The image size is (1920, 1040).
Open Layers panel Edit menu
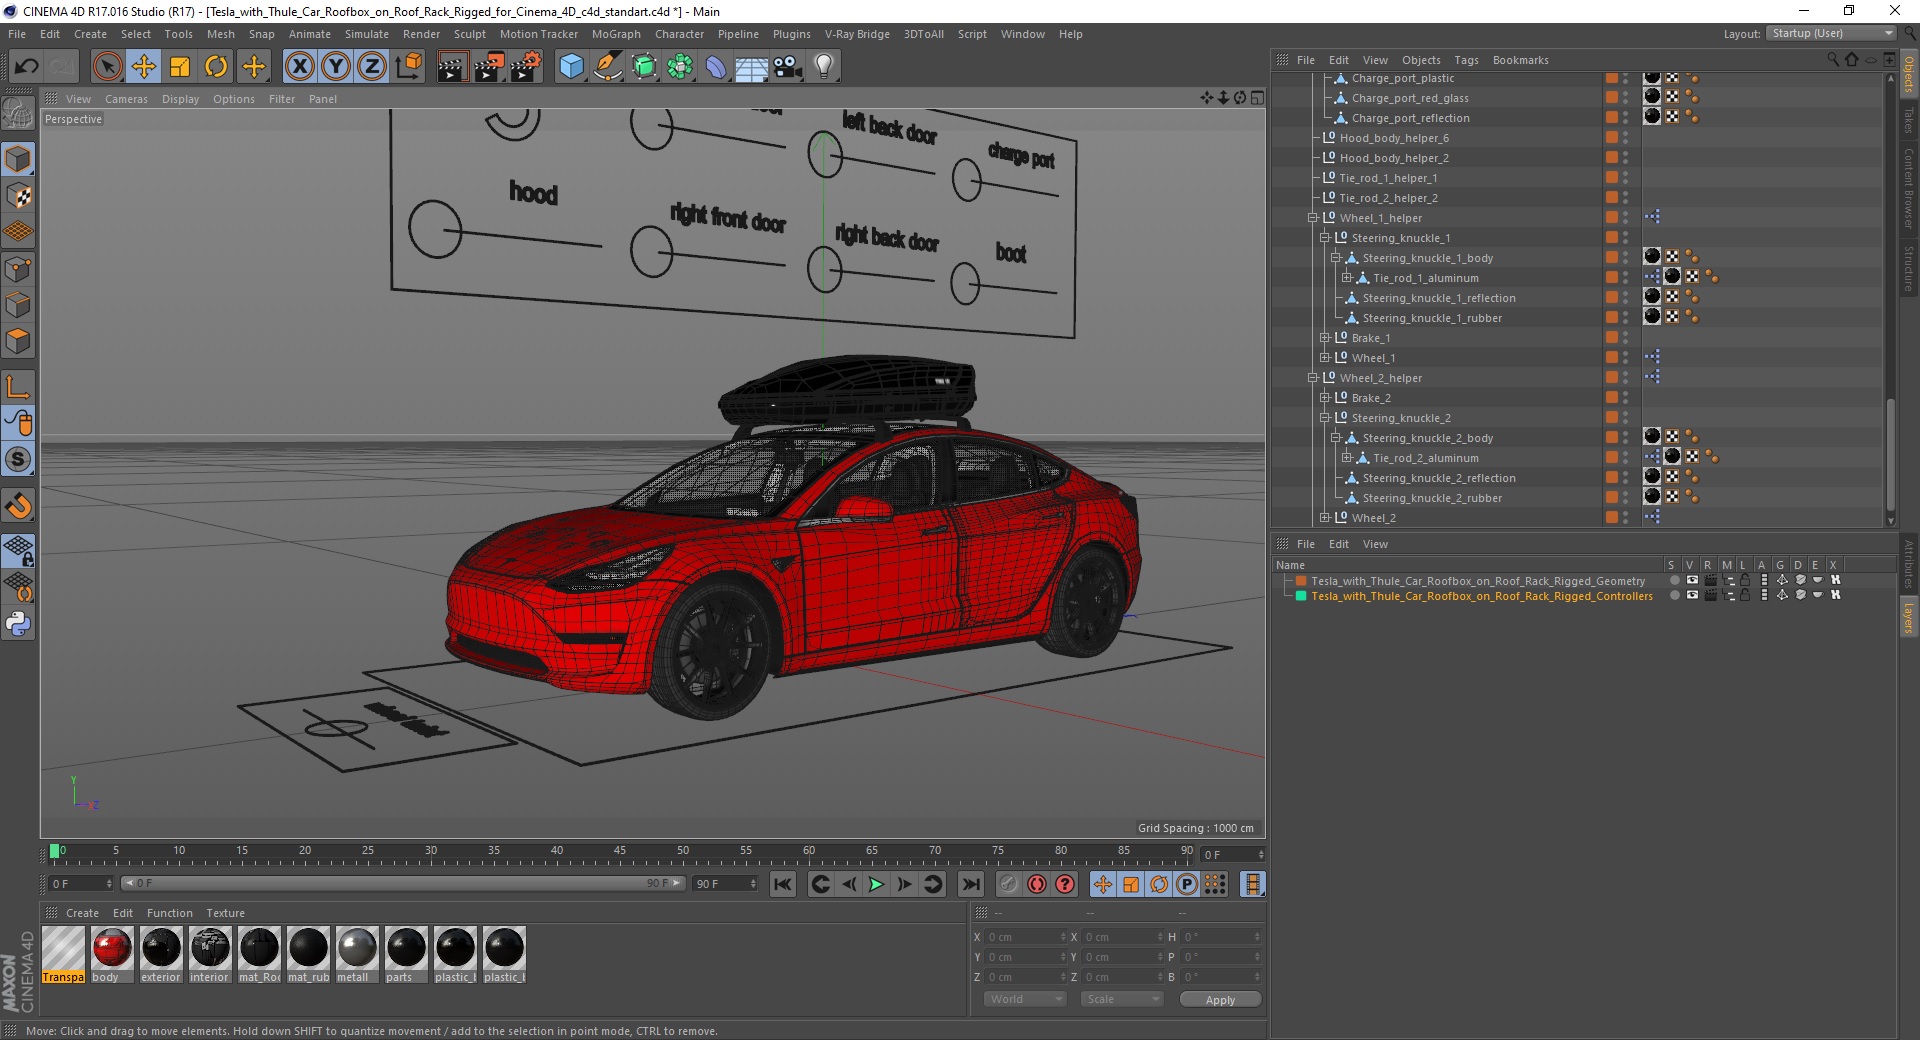point(1338,544)
